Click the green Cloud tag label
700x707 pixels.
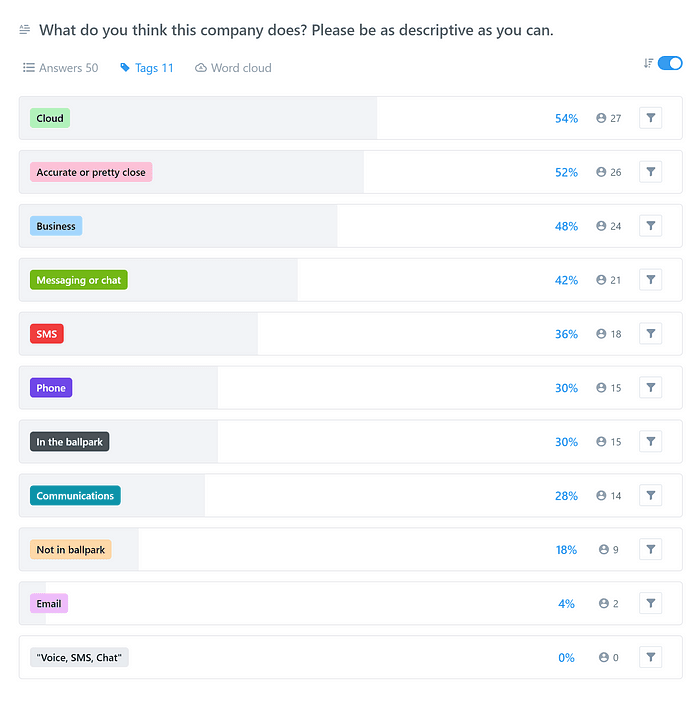point(50,118)
